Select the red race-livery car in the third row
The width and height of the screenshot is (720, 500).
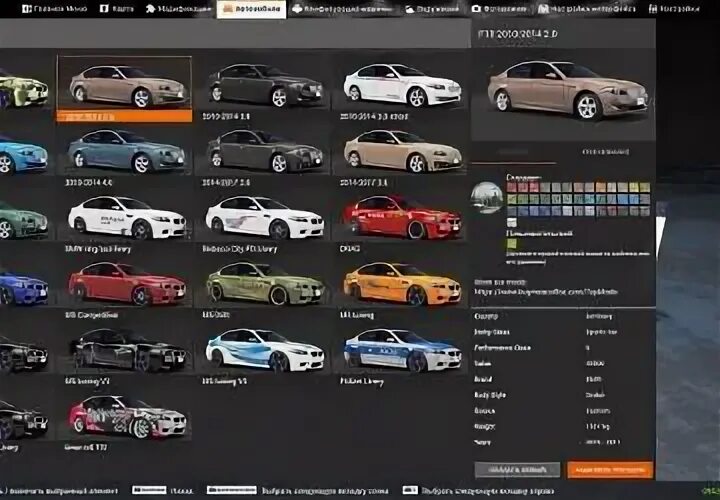pos(401,217)
